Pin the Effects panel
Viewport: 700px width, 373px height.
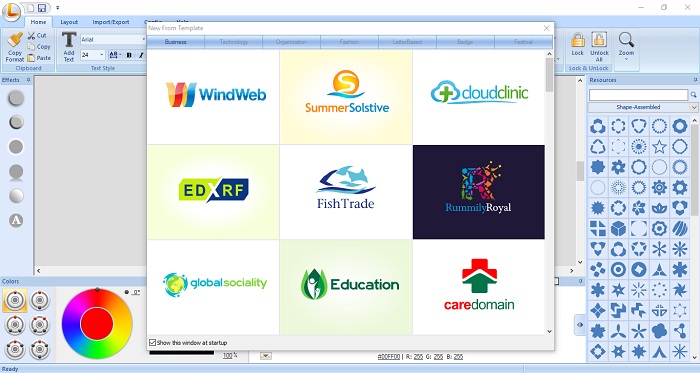[29, 80]
